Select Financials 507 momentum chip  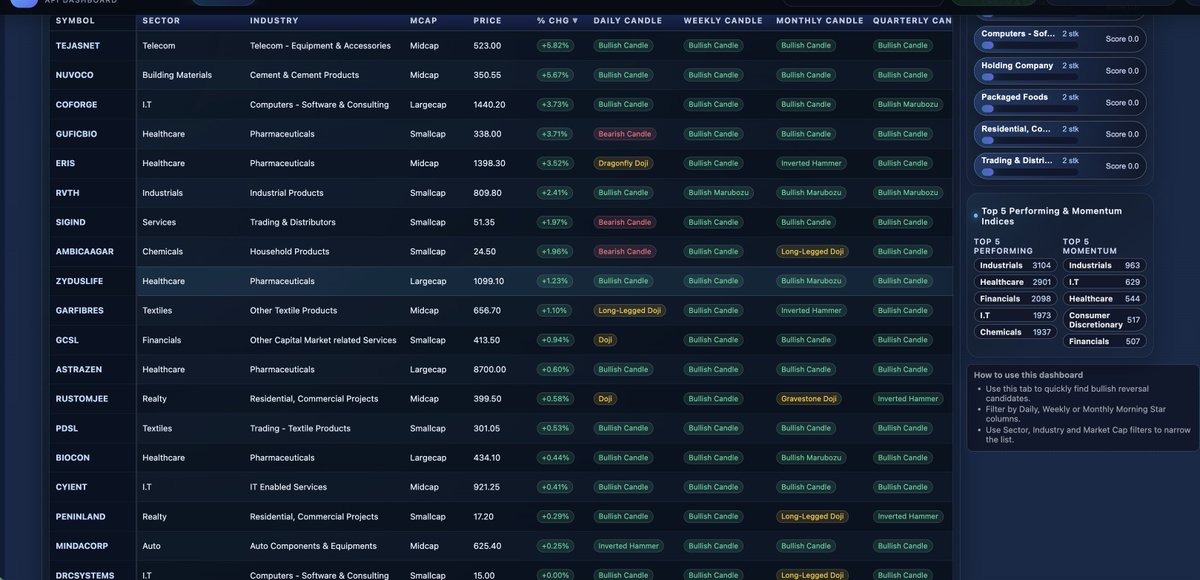tap(1105, 341)
